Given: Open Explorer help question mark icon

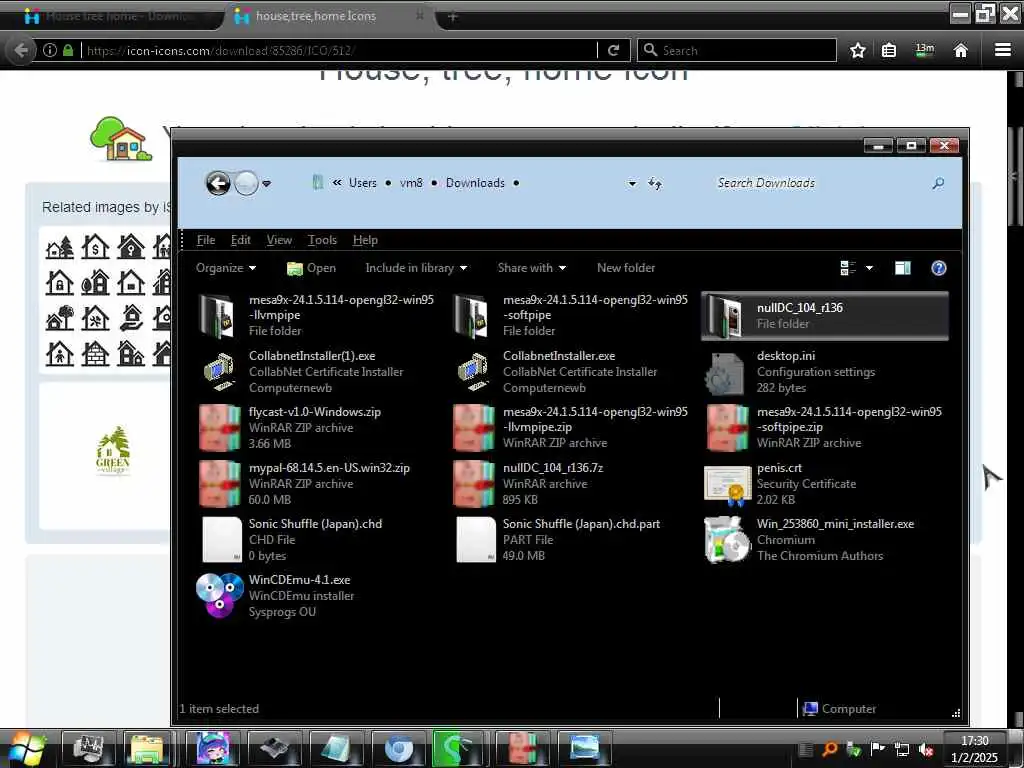Looking at the screenshot, I should click(938, 268).
